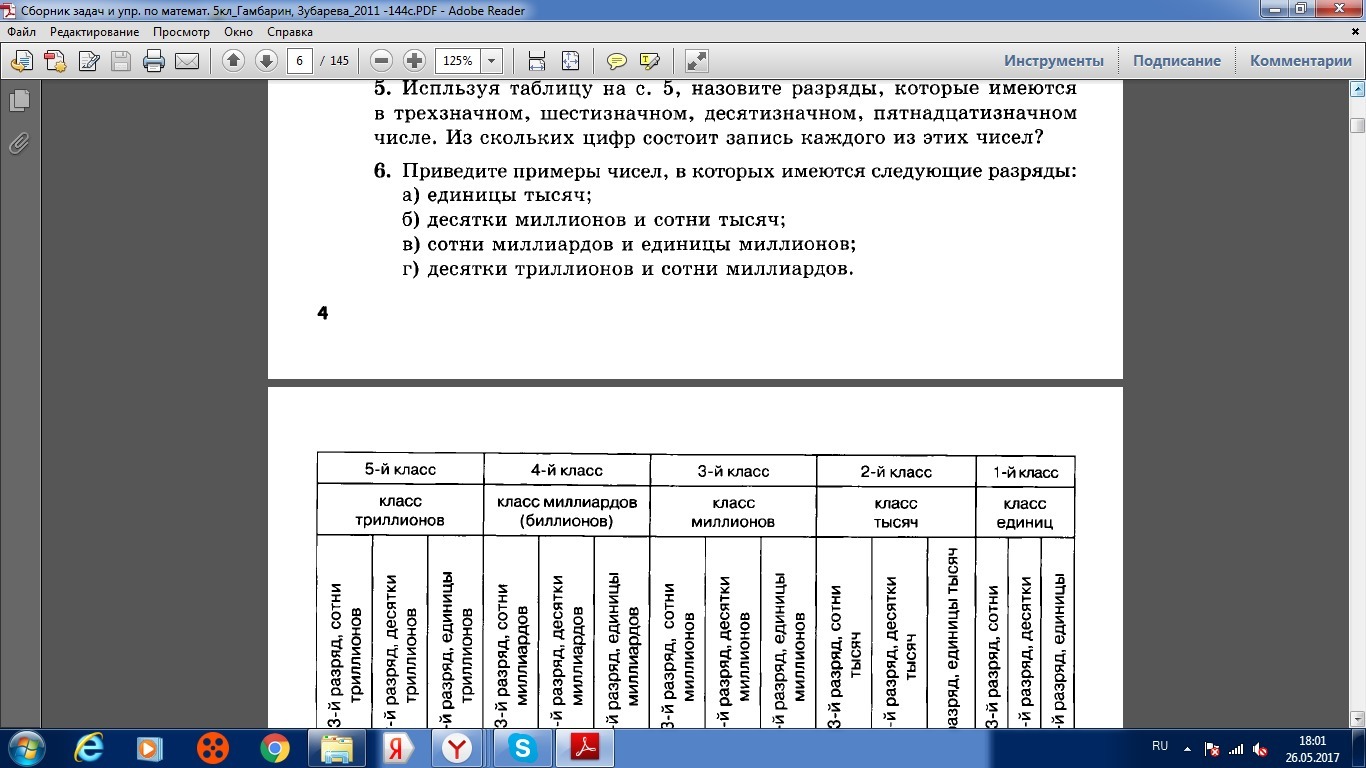Show the Attachments paperclip panel
1366x768 pixels.
click(x=18, y=144)
